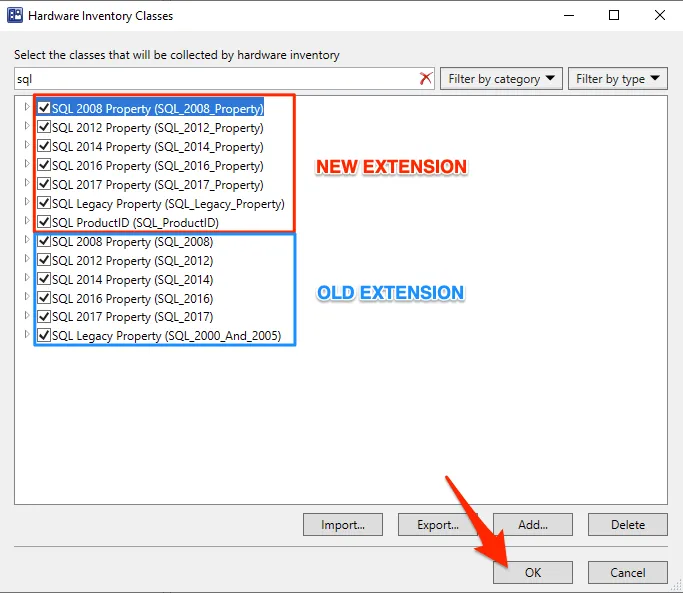This screenshot has width=683, height=593.
Task: Select SQL 2012 Property (SQL_2012_Property) row text
Action: click(157, 128)
